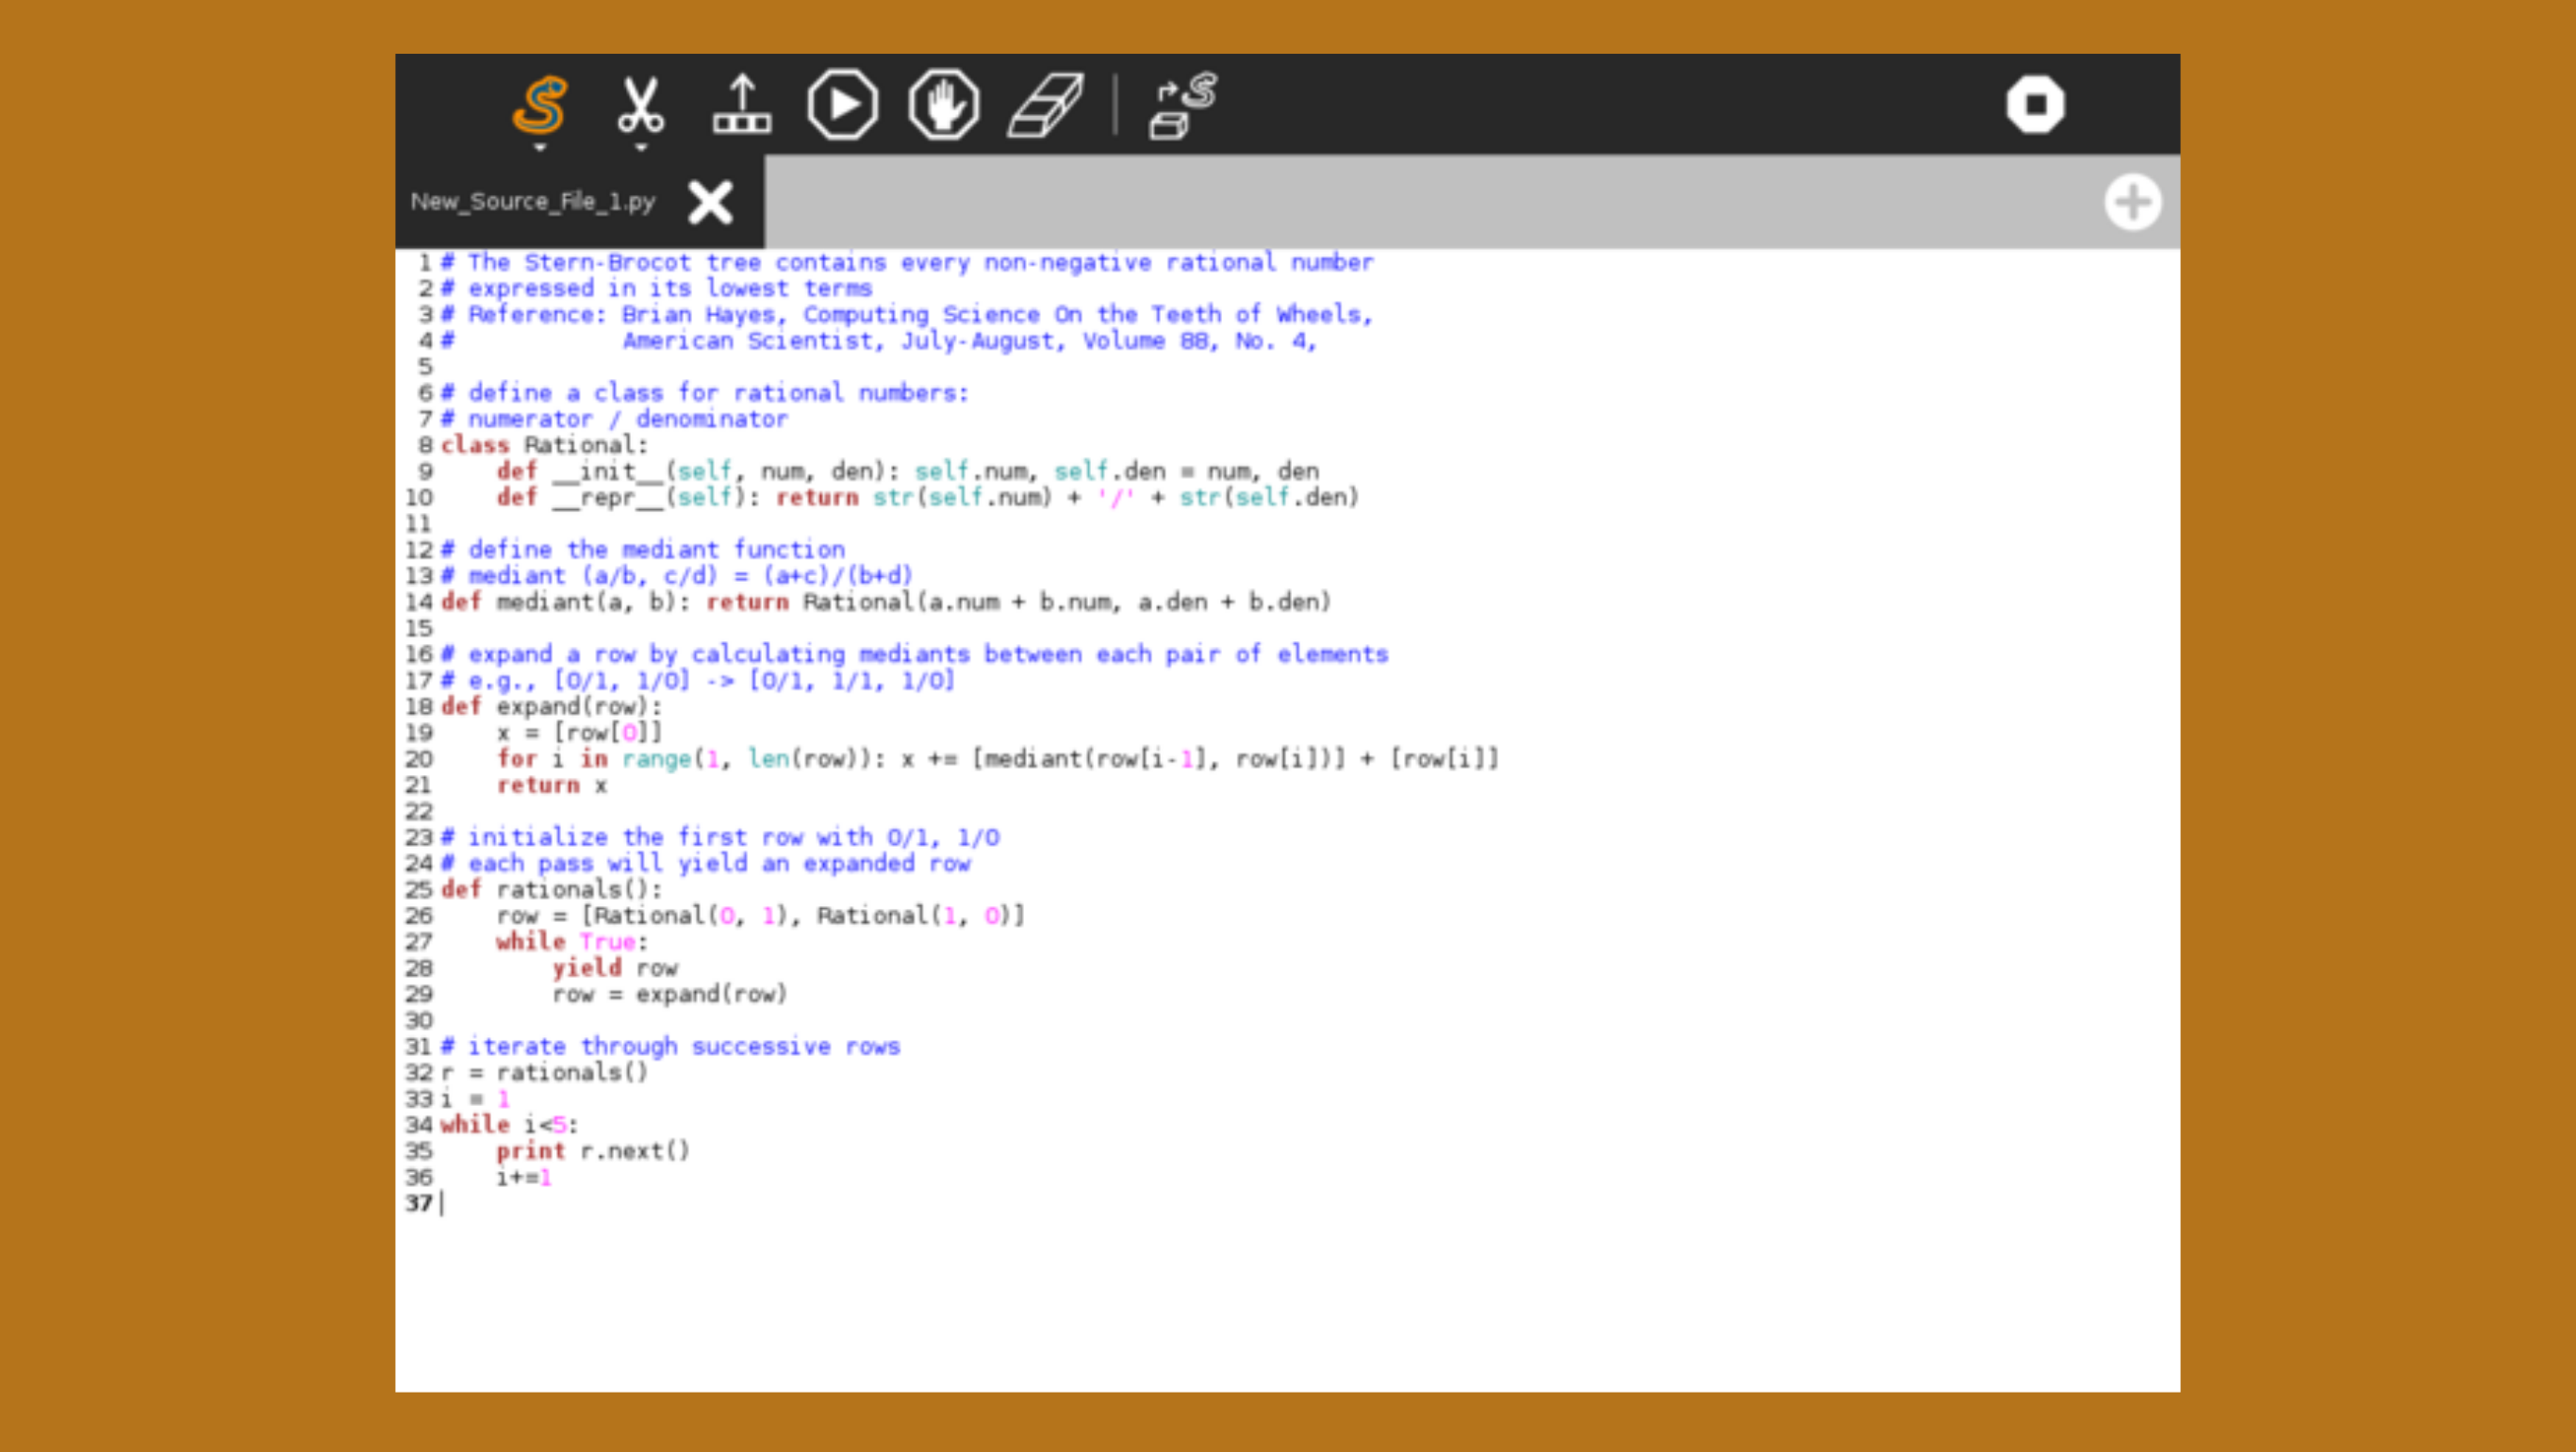The image size is (2576, 1452).
Task: Click the orange Pippy snake activity icon
Action: click(x=540, y=104)
